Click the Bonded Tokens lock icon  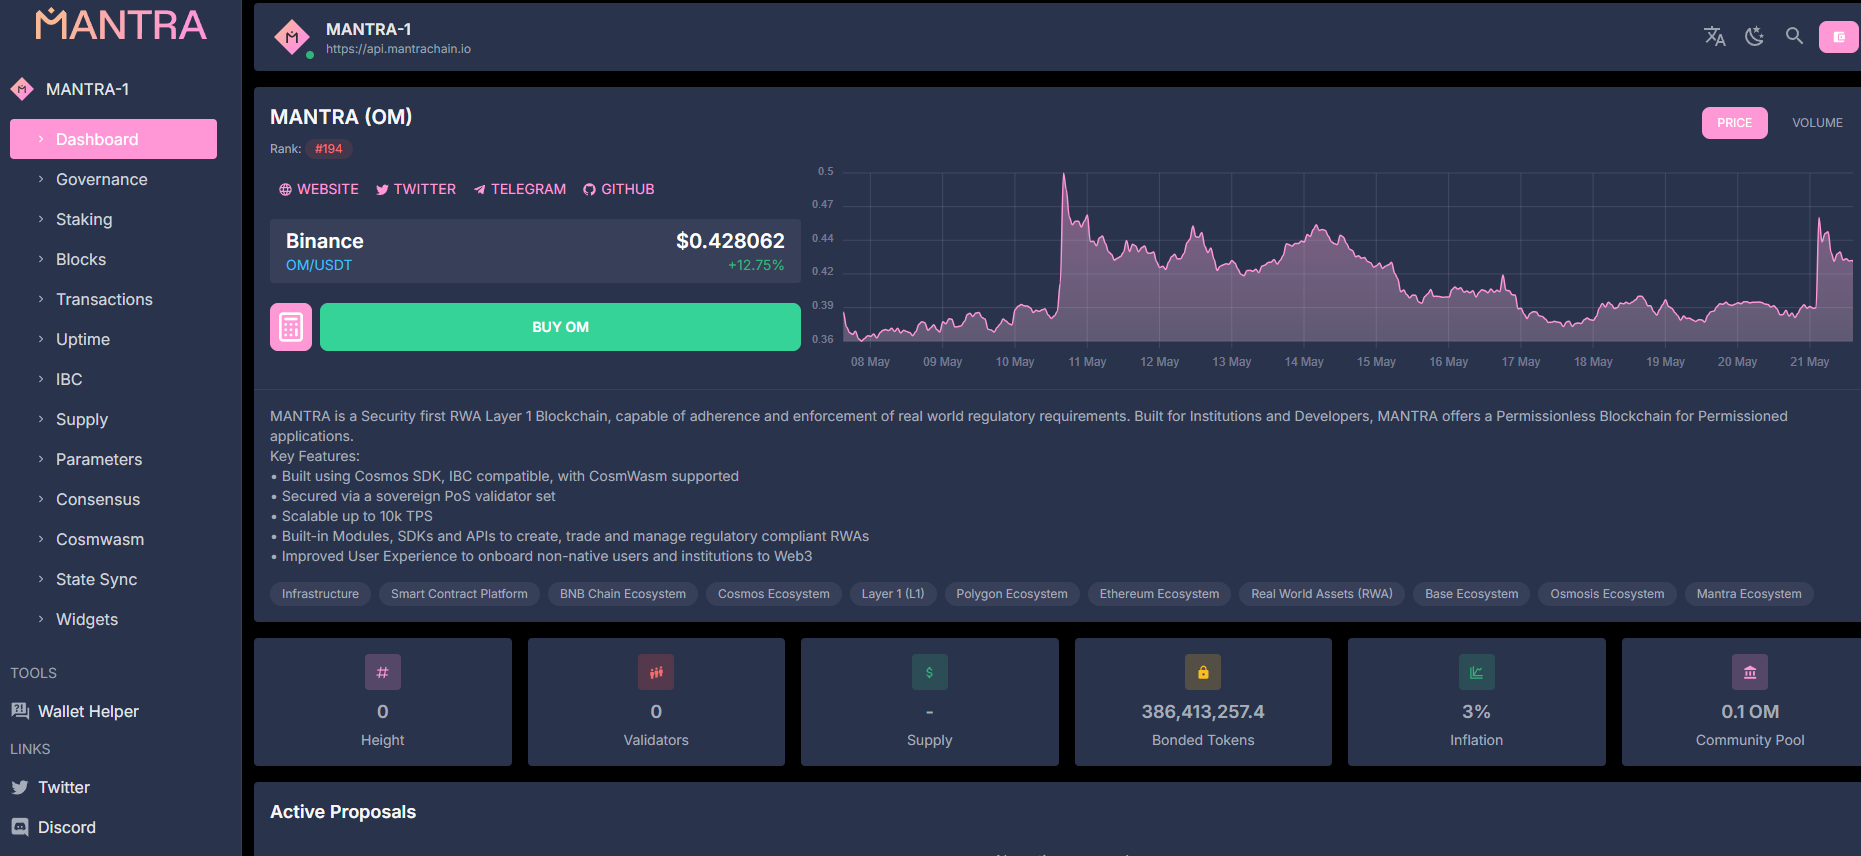(1203, 672)
